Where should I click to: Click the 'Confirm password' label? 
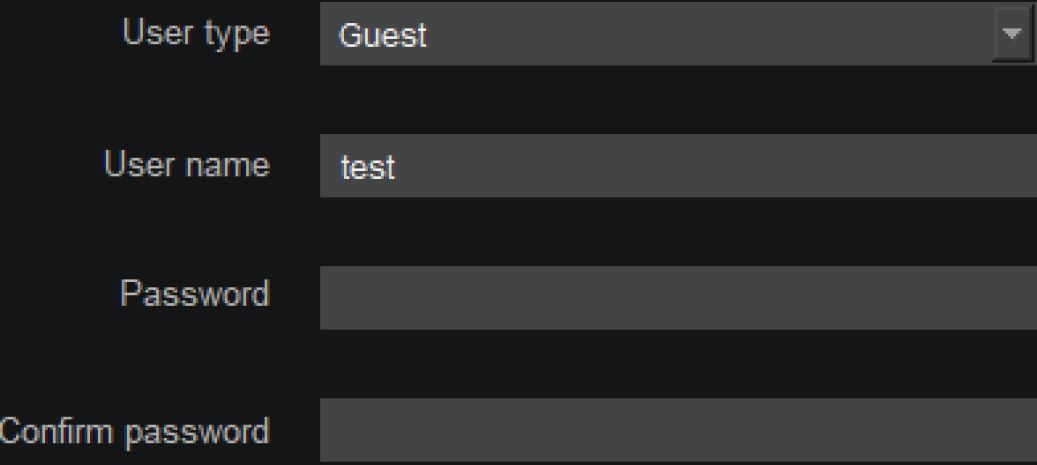click(x=135, y=431)
